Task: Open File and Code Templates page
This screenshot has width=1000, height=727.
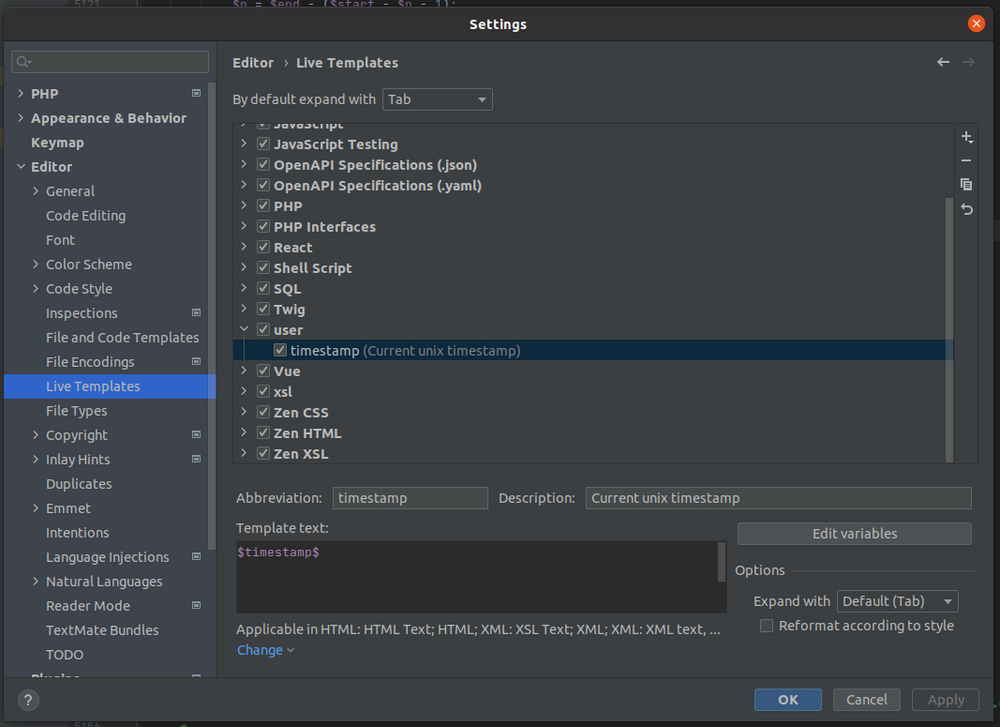Action: pyautogui.click(x=122, y=337)
